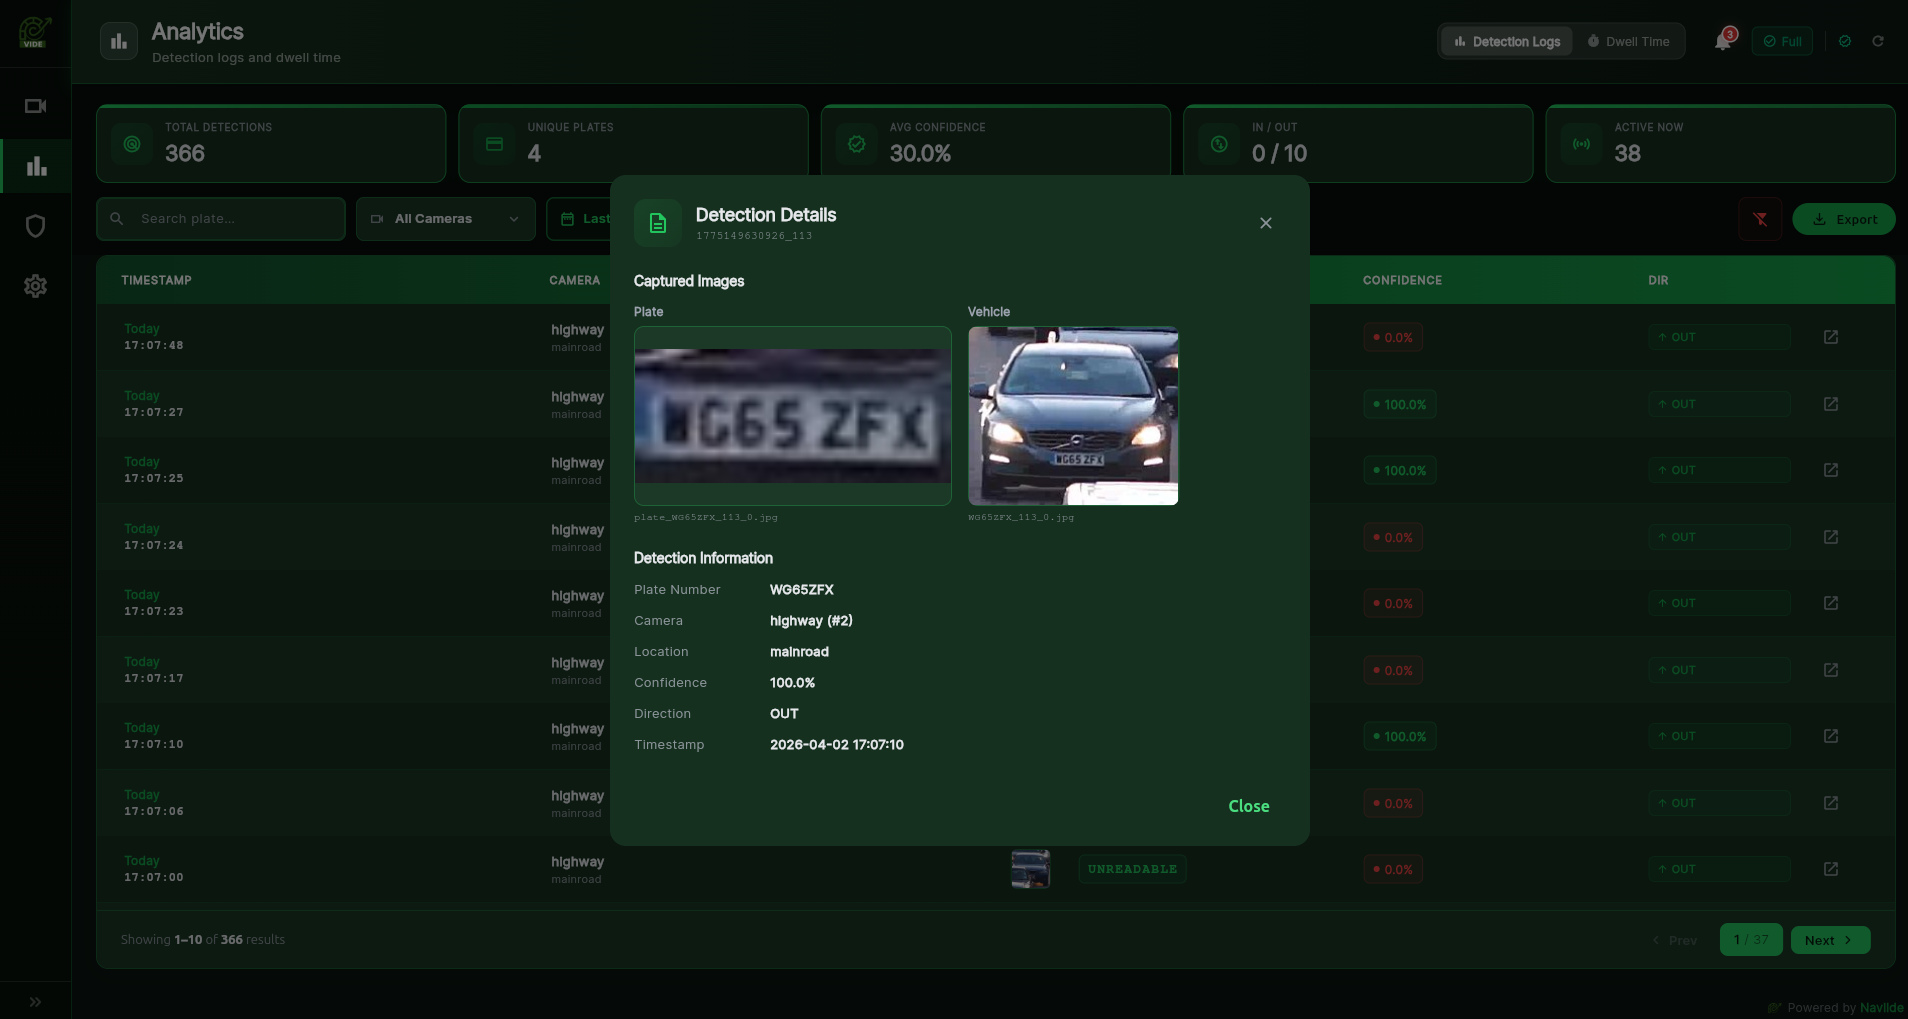Clear active filters with the red funnel icon
The width and height of the screenshot is (1908, 1019).
point(1759,218)
